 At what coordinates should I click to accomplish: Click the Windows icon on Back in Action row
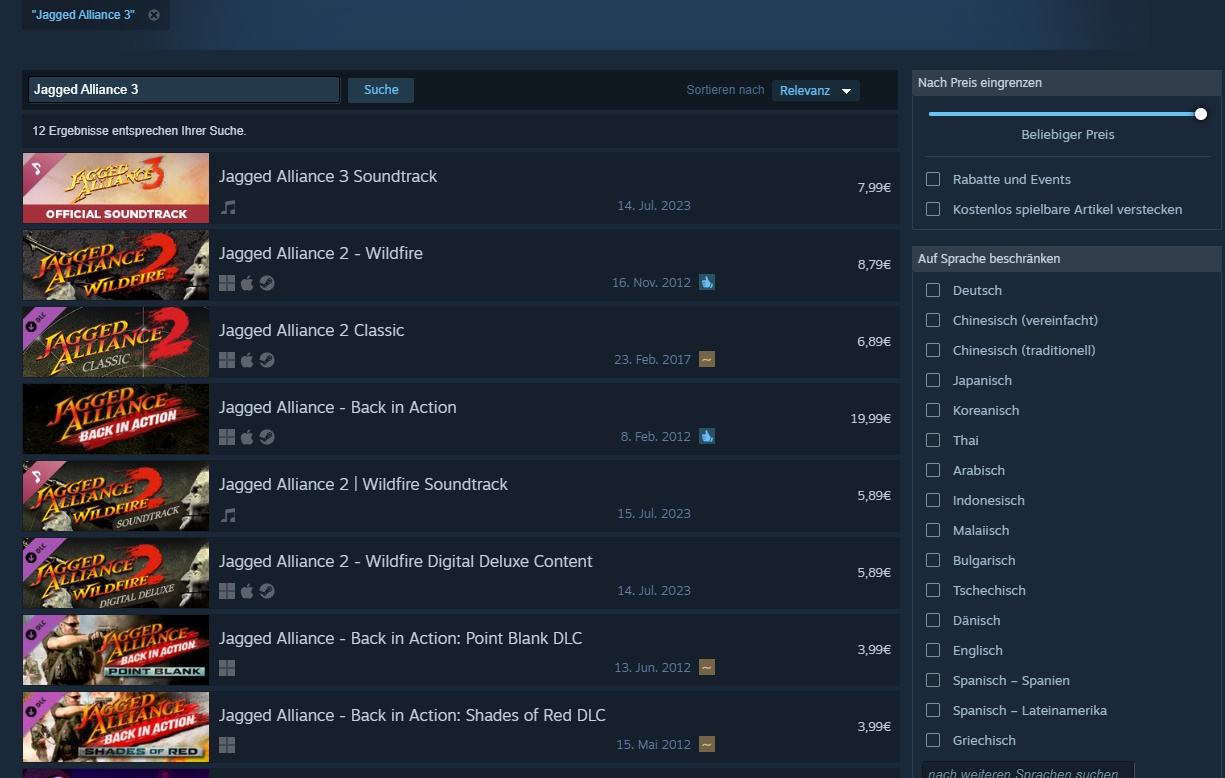[227, 437]
